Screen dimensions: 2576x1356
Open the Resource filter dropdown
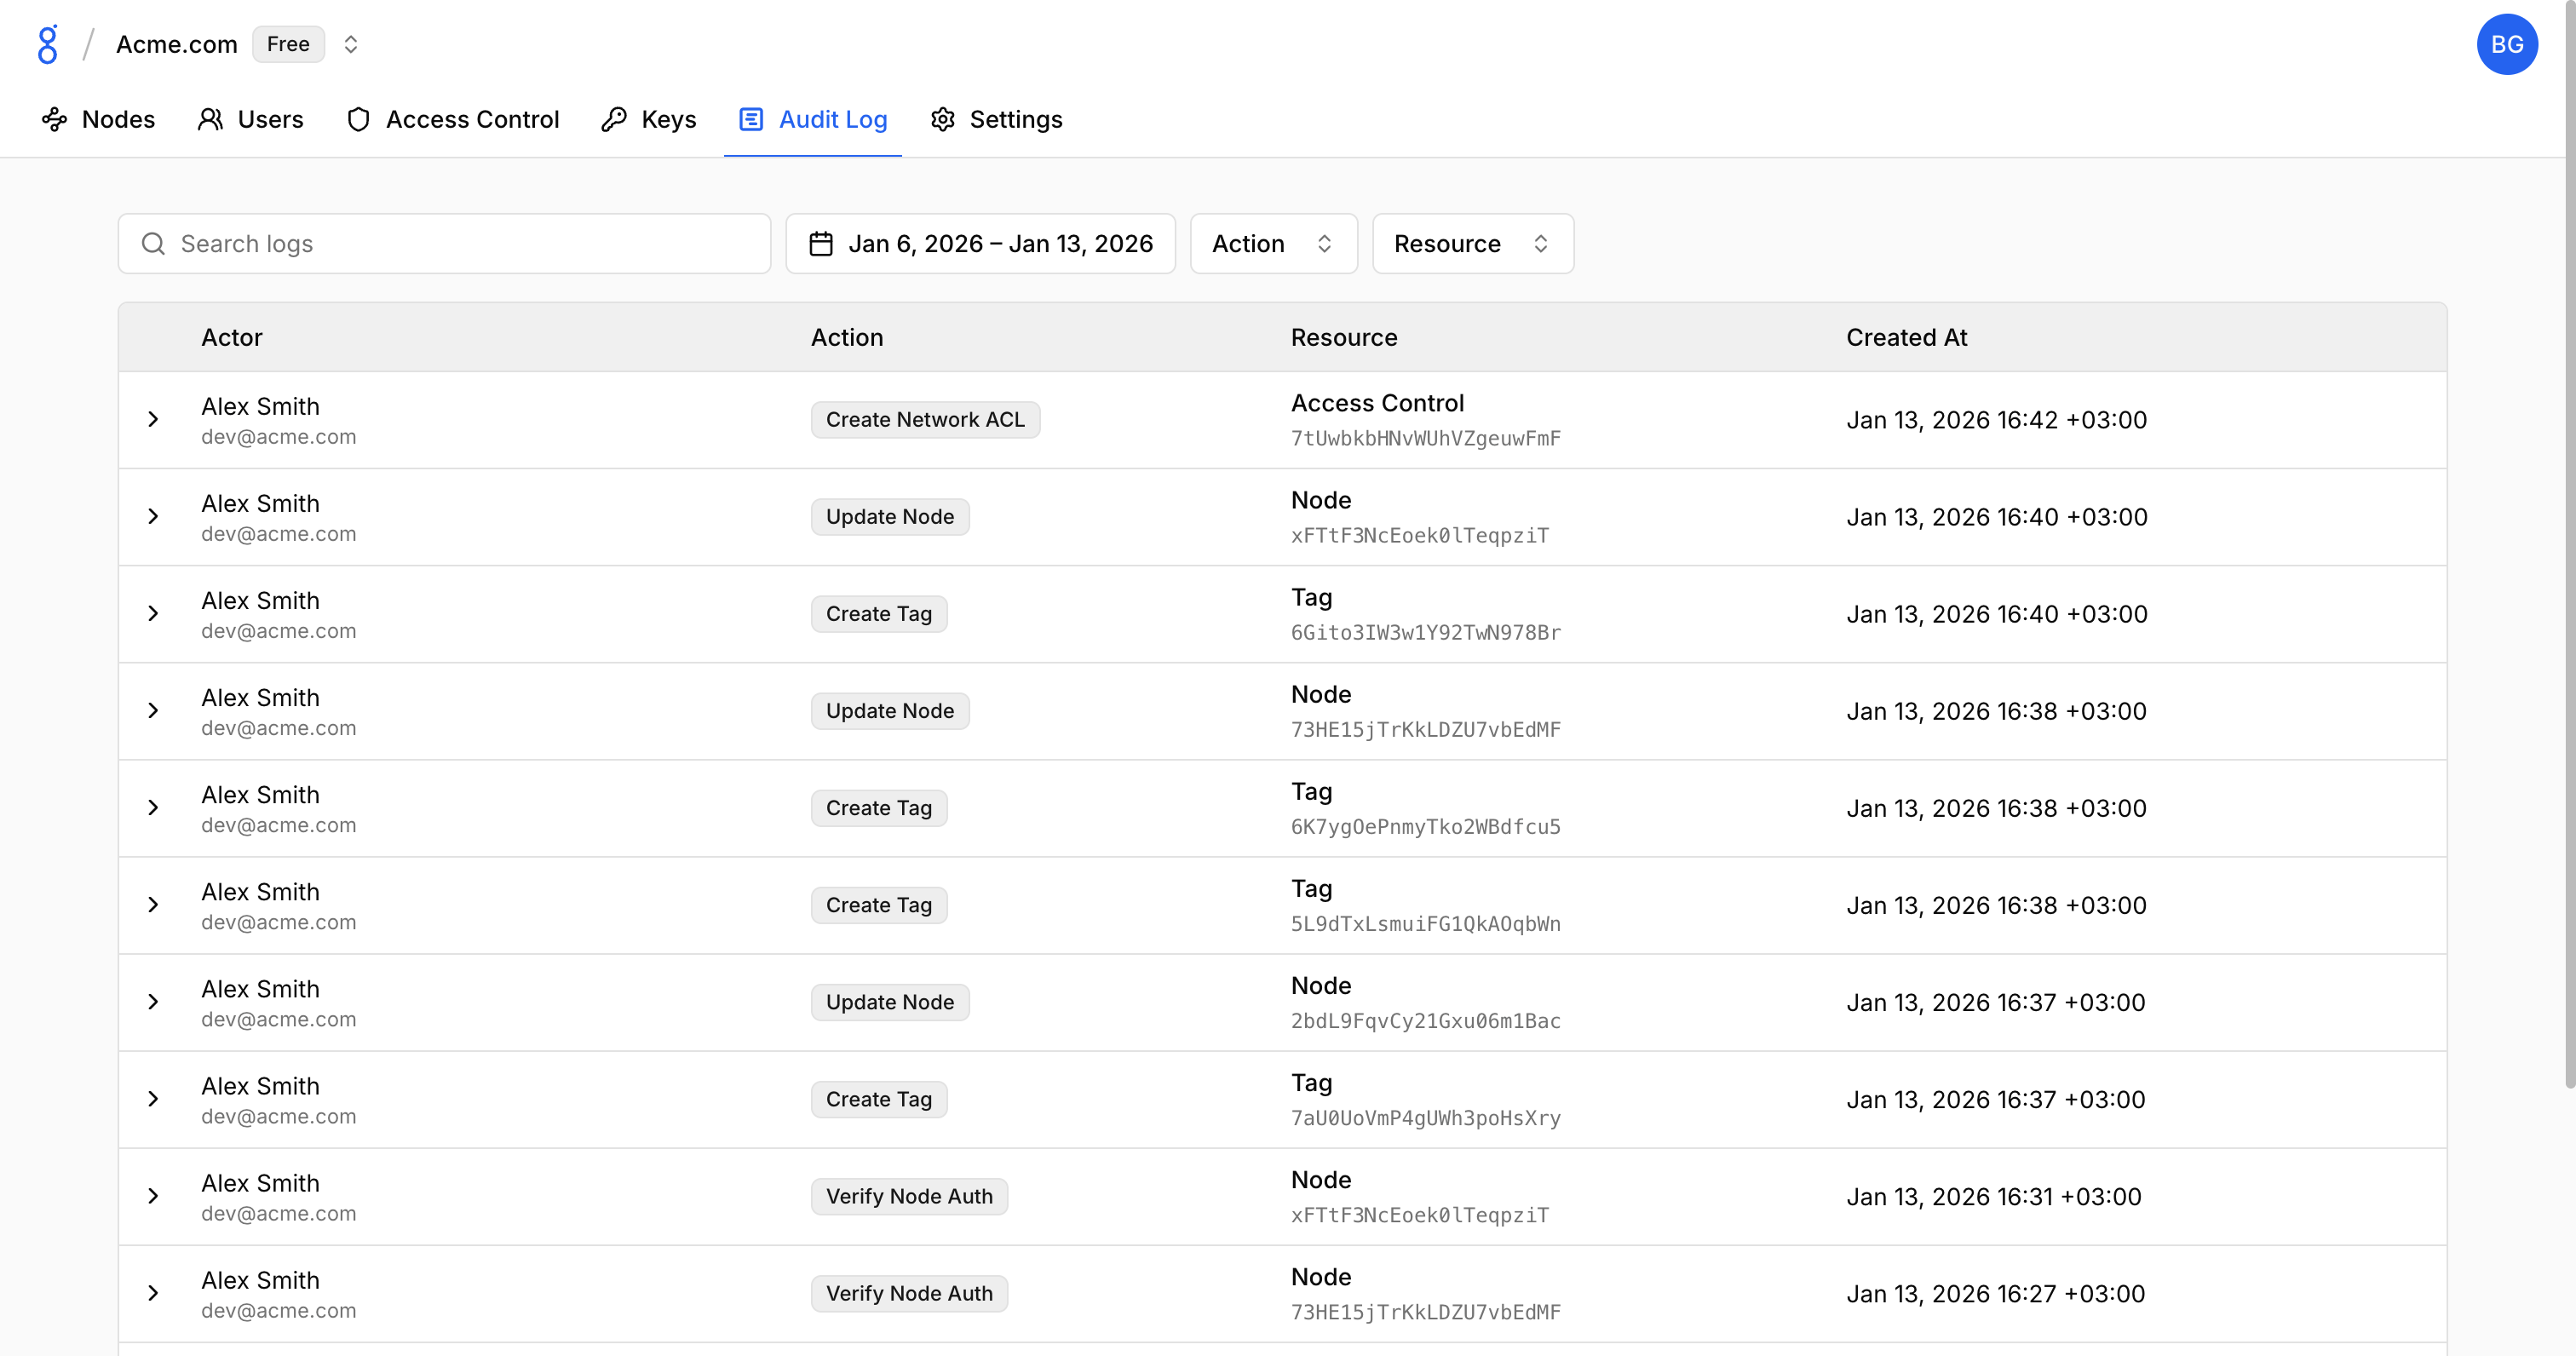tap(1471, 244)
